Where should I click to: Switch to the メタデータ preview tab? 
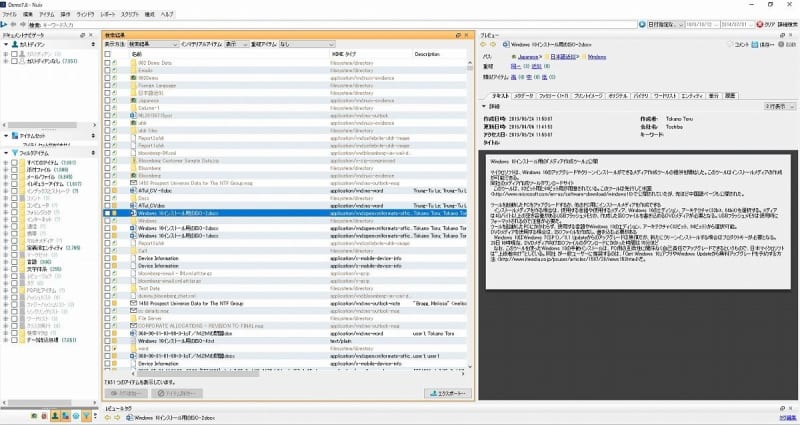tap(523, 96)
